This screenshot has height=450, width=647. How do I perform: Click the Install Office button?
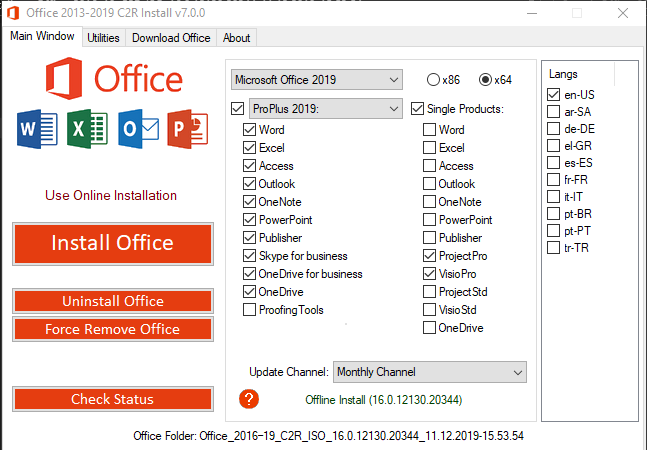(x=113, y=243)
